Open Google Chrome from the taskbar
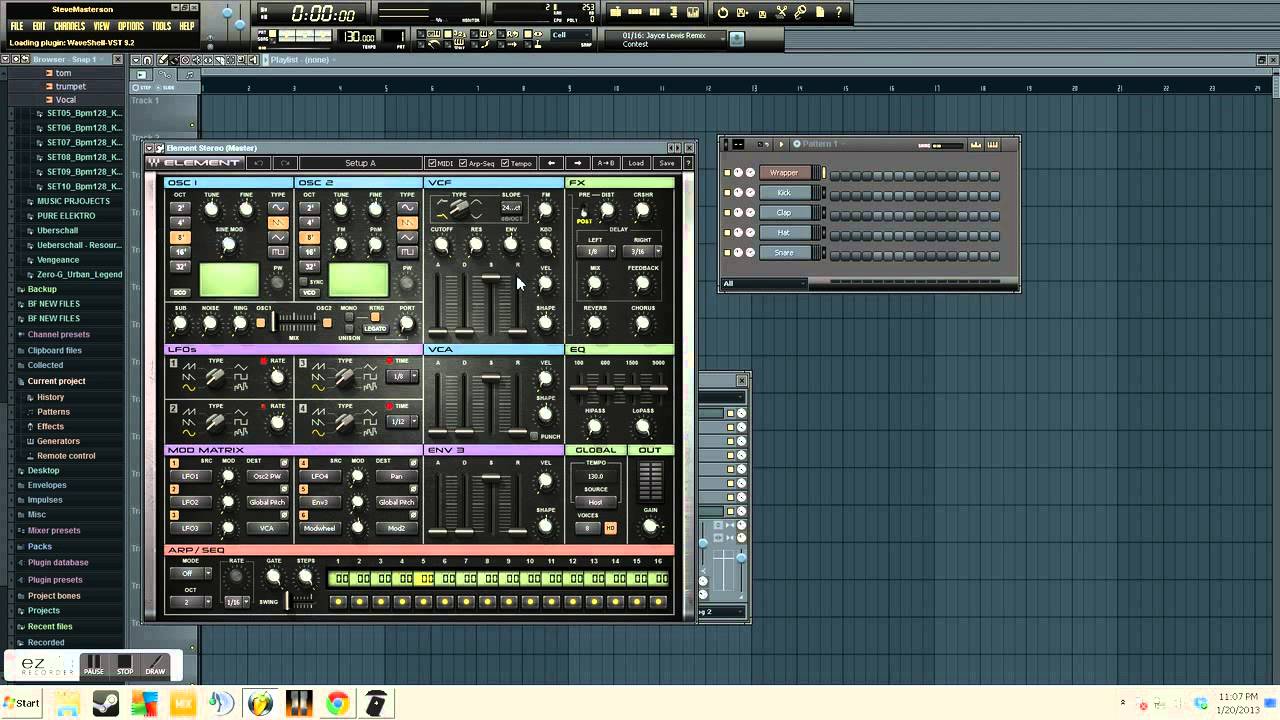The image size is (1280, 720). coord(337,704)
